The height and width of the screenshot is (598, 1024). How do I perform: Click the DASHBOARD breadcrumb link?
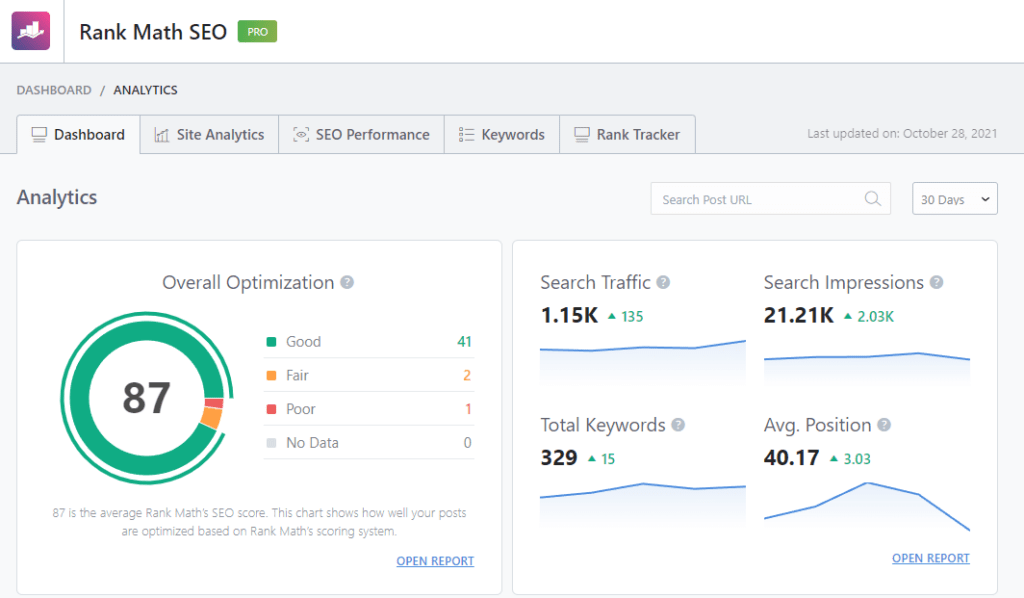coord(54,90)
